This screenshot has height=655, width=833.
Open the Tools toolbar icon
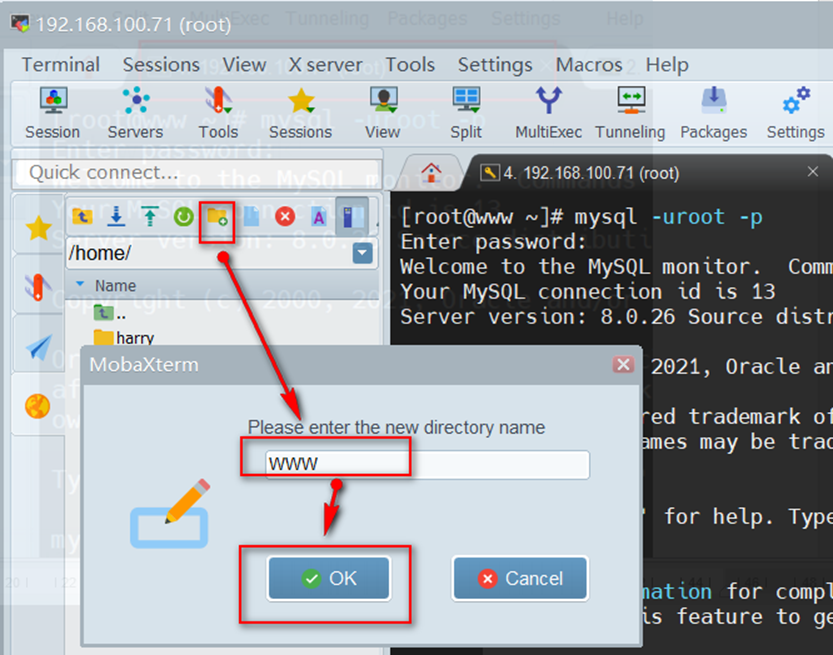pos(218,113)
